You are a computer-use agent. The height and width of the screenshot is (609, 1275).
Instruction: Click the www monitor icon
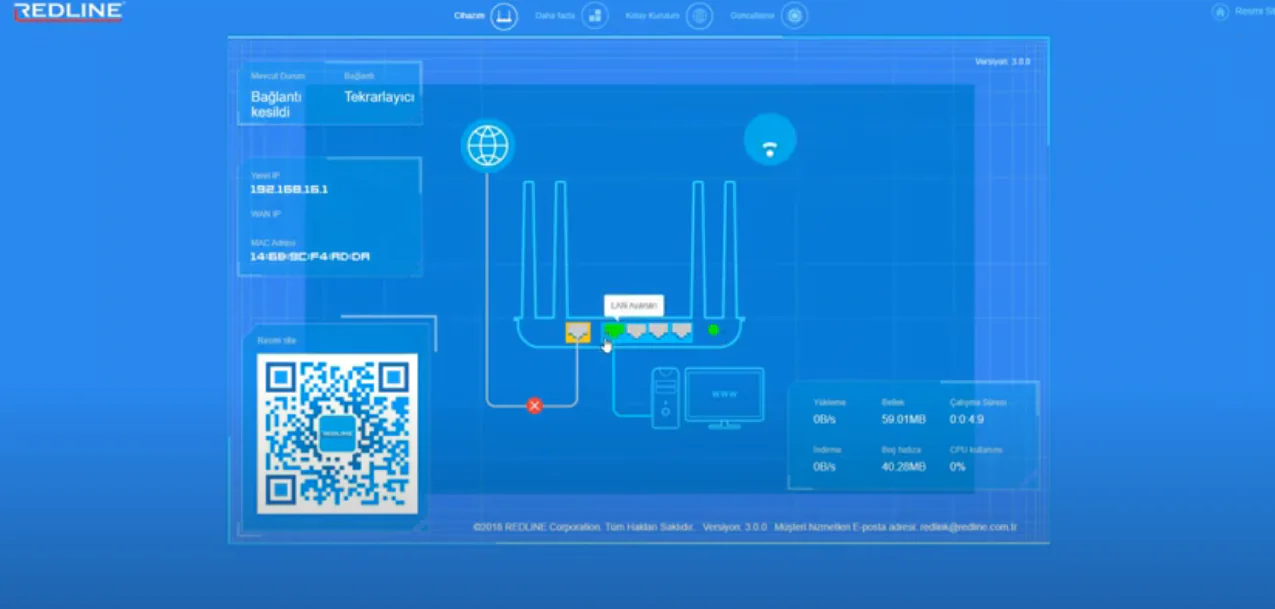click(x=724, y=398)
